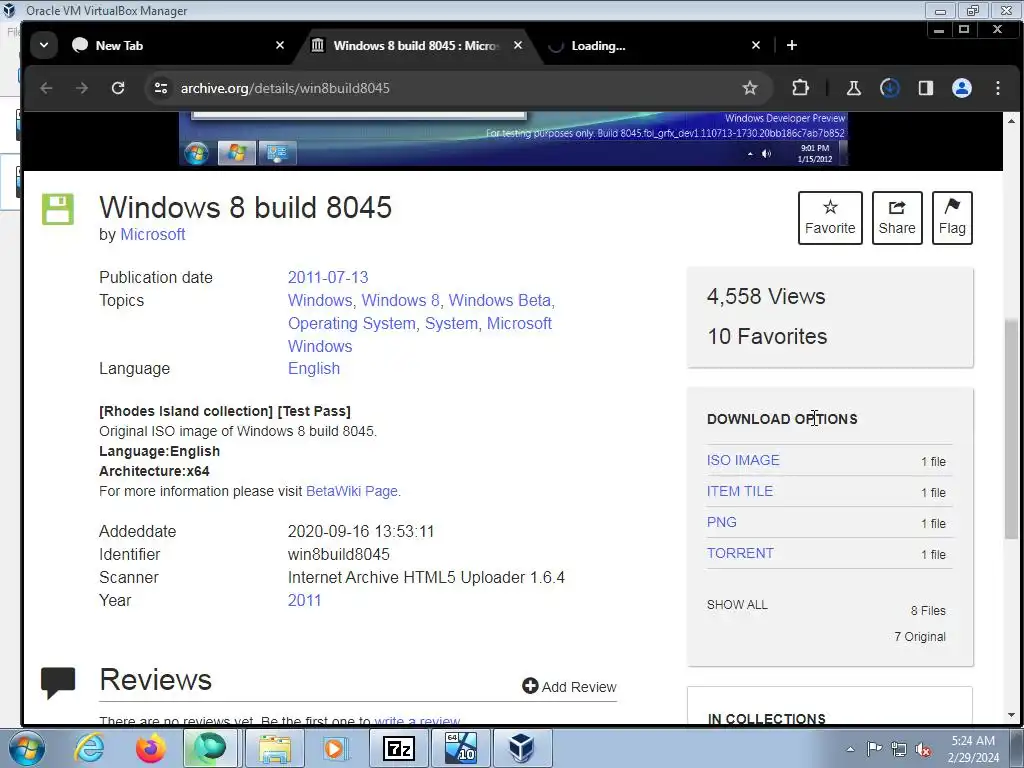Download the TORRENT option
Image resolution: width=1024 pixels, height=768 pixels.
pos(740,553)
